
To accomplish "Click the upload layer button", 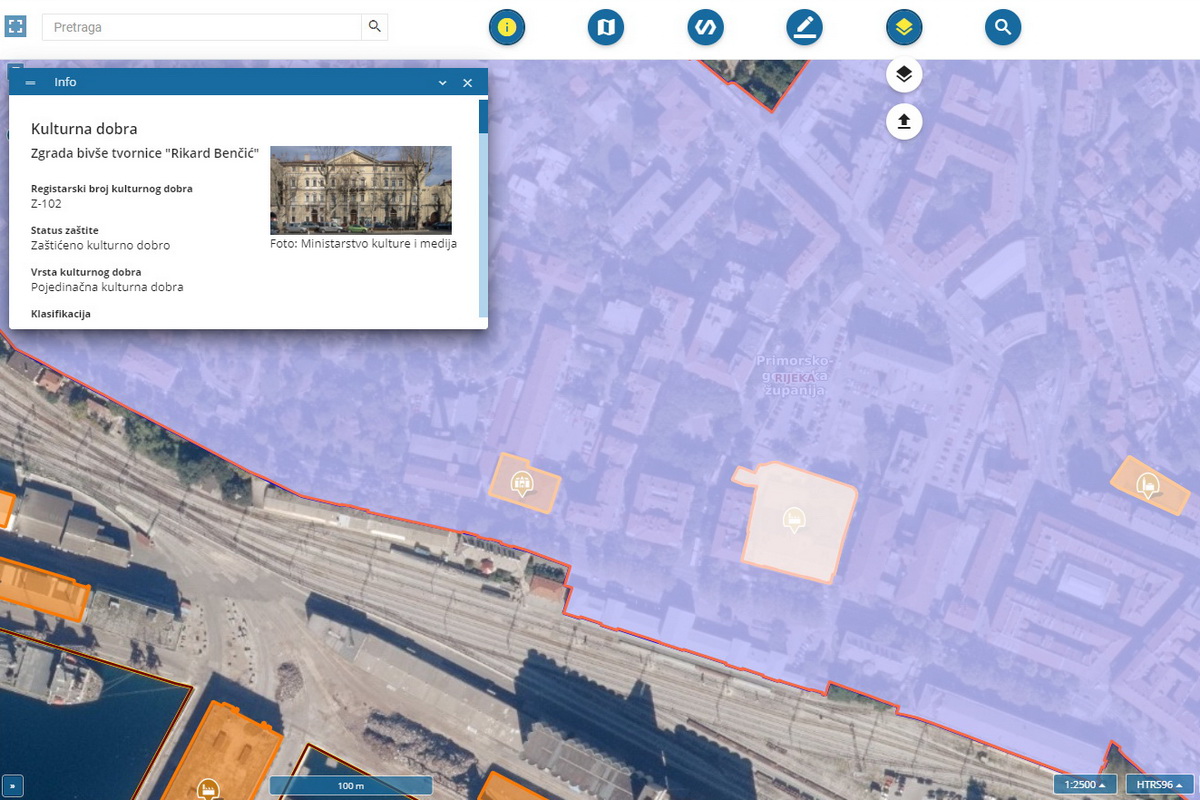I will (x=904, y=121).
